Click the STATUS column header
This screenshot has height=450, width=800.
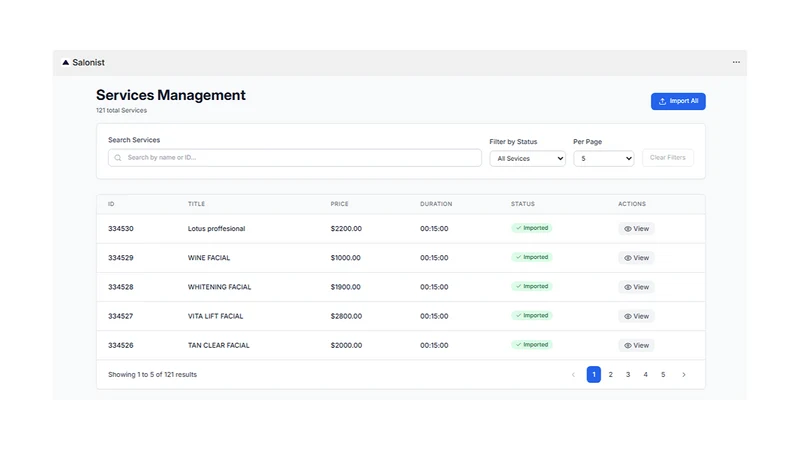(523, 204)
